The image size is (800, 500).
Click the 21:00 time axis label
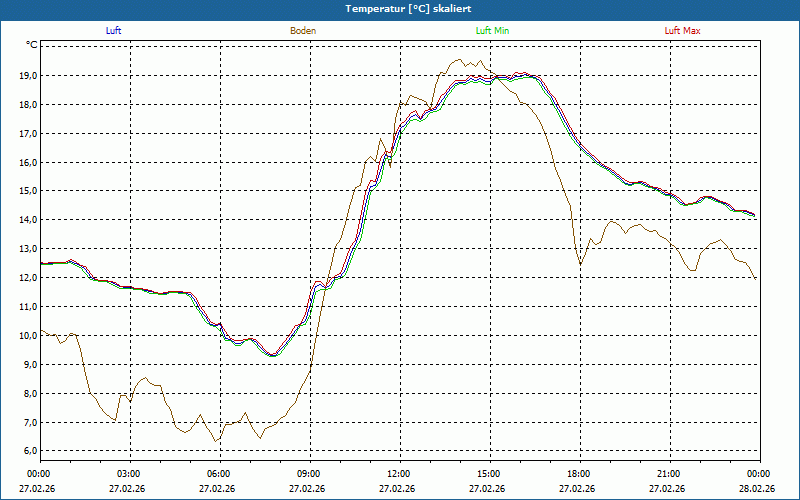[669, 474]
